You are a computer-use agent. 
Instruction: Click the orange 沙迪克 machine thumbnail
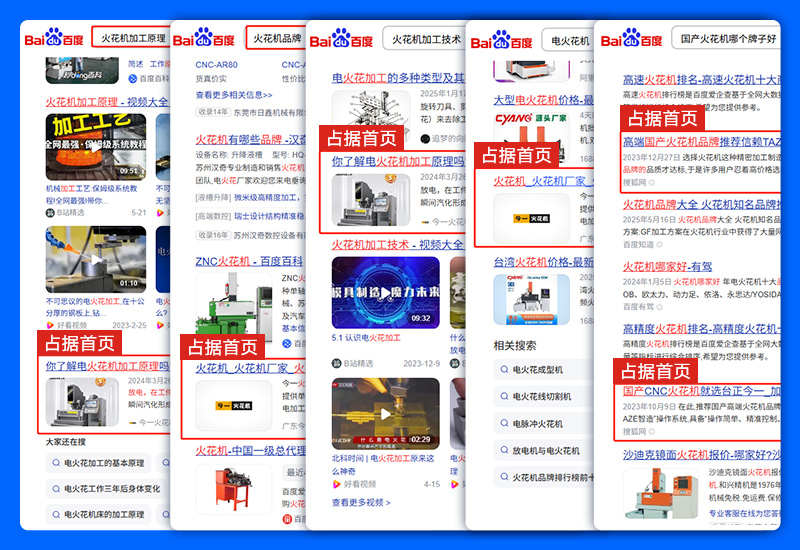(x=661, y=494)
